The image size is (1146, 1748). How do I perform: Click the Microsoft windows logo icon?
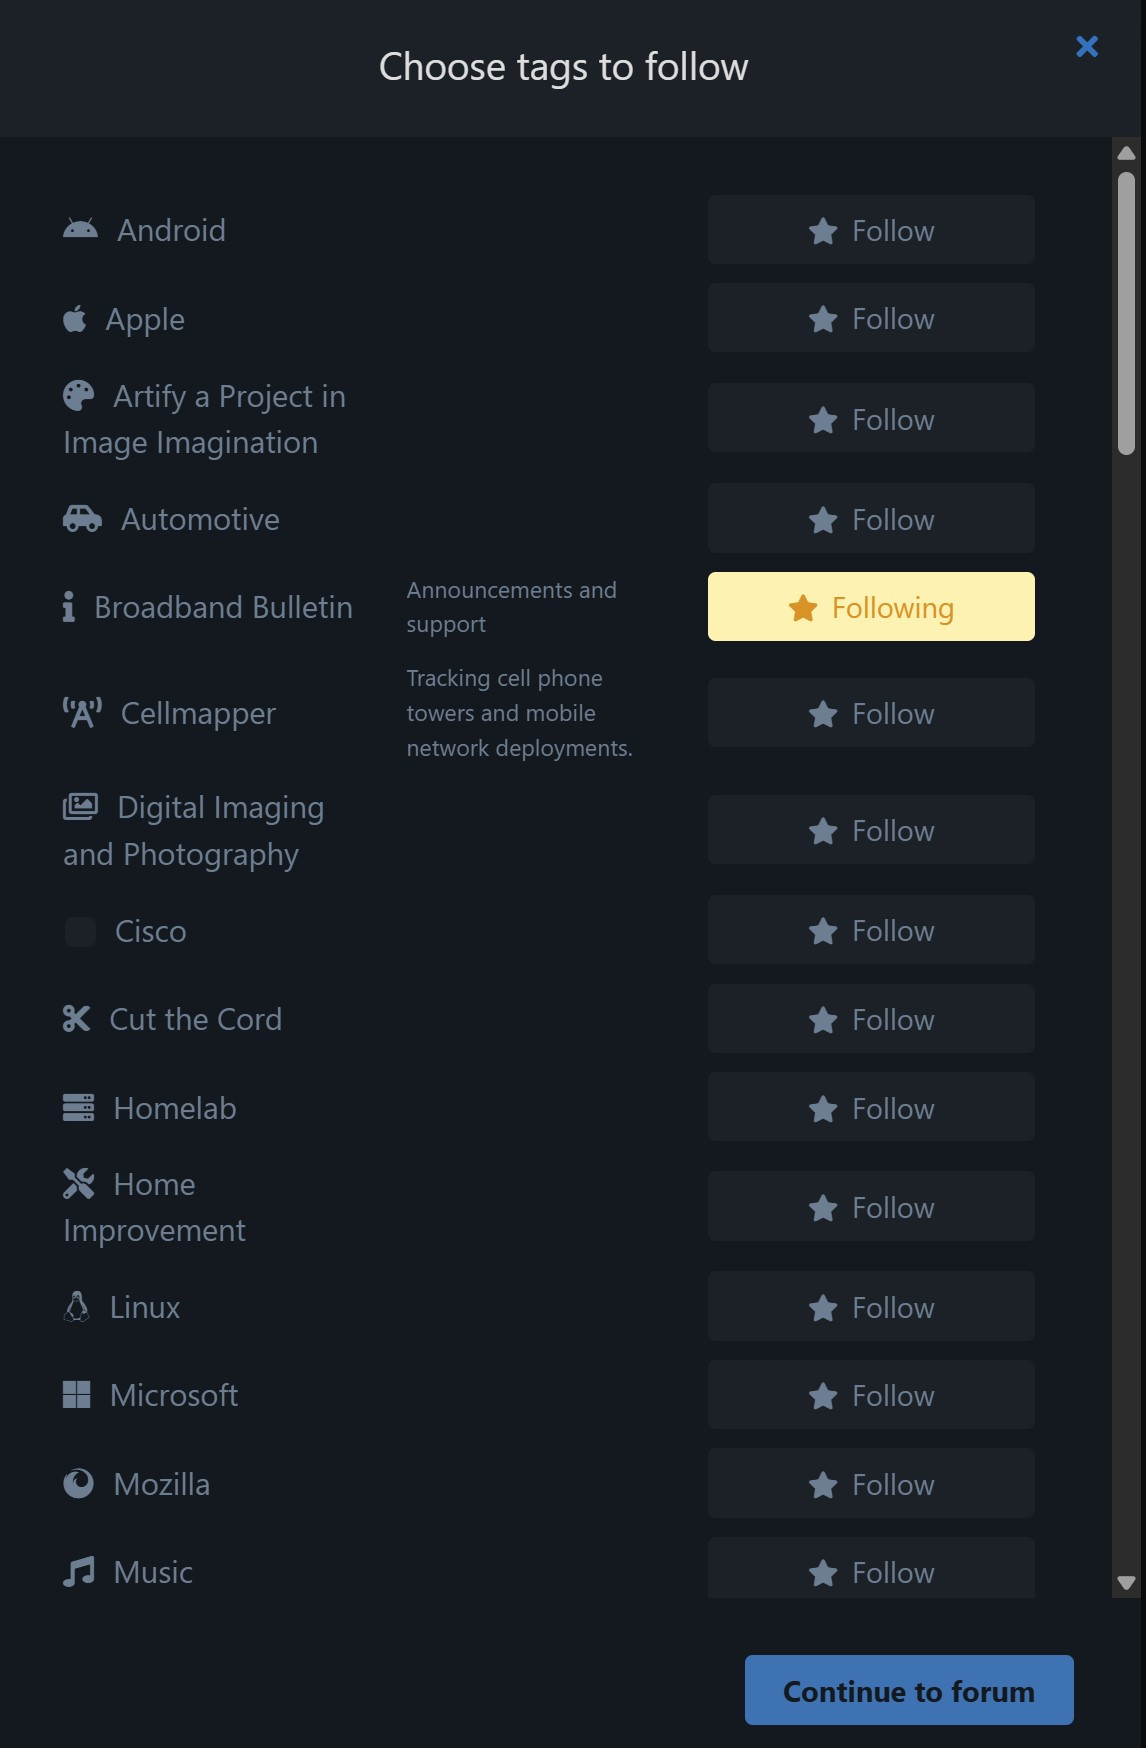point(76,1394)
